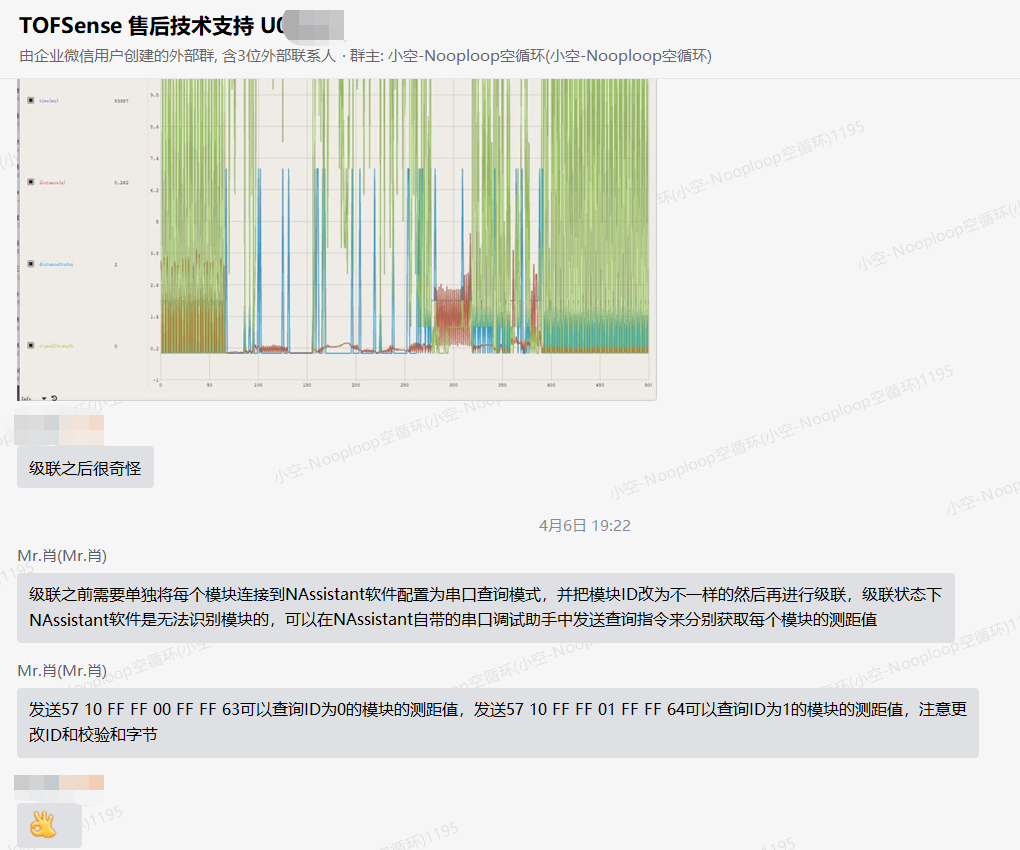This screenshot has height=850, width=1020.
Task: Select the message 级联之后很奇怪
Action: pyautogui.click(x=85, y=467)
